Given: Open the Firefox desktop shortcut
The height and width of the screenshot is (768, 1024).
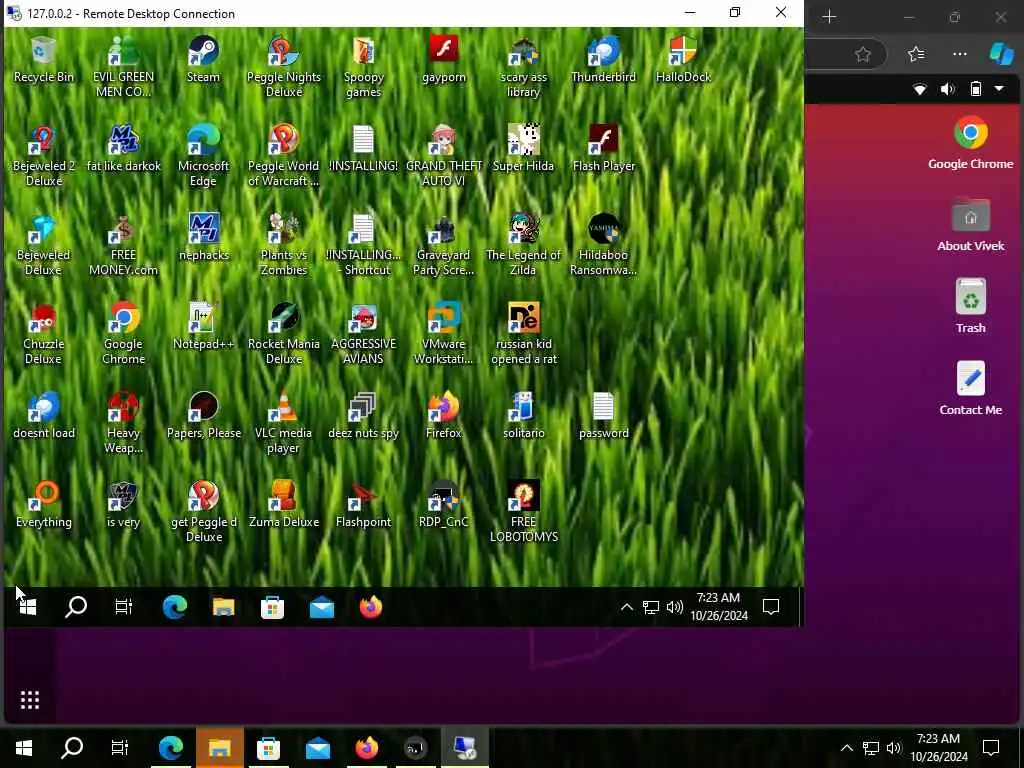Looking at the screenshot, I should [x=443, y=416].
